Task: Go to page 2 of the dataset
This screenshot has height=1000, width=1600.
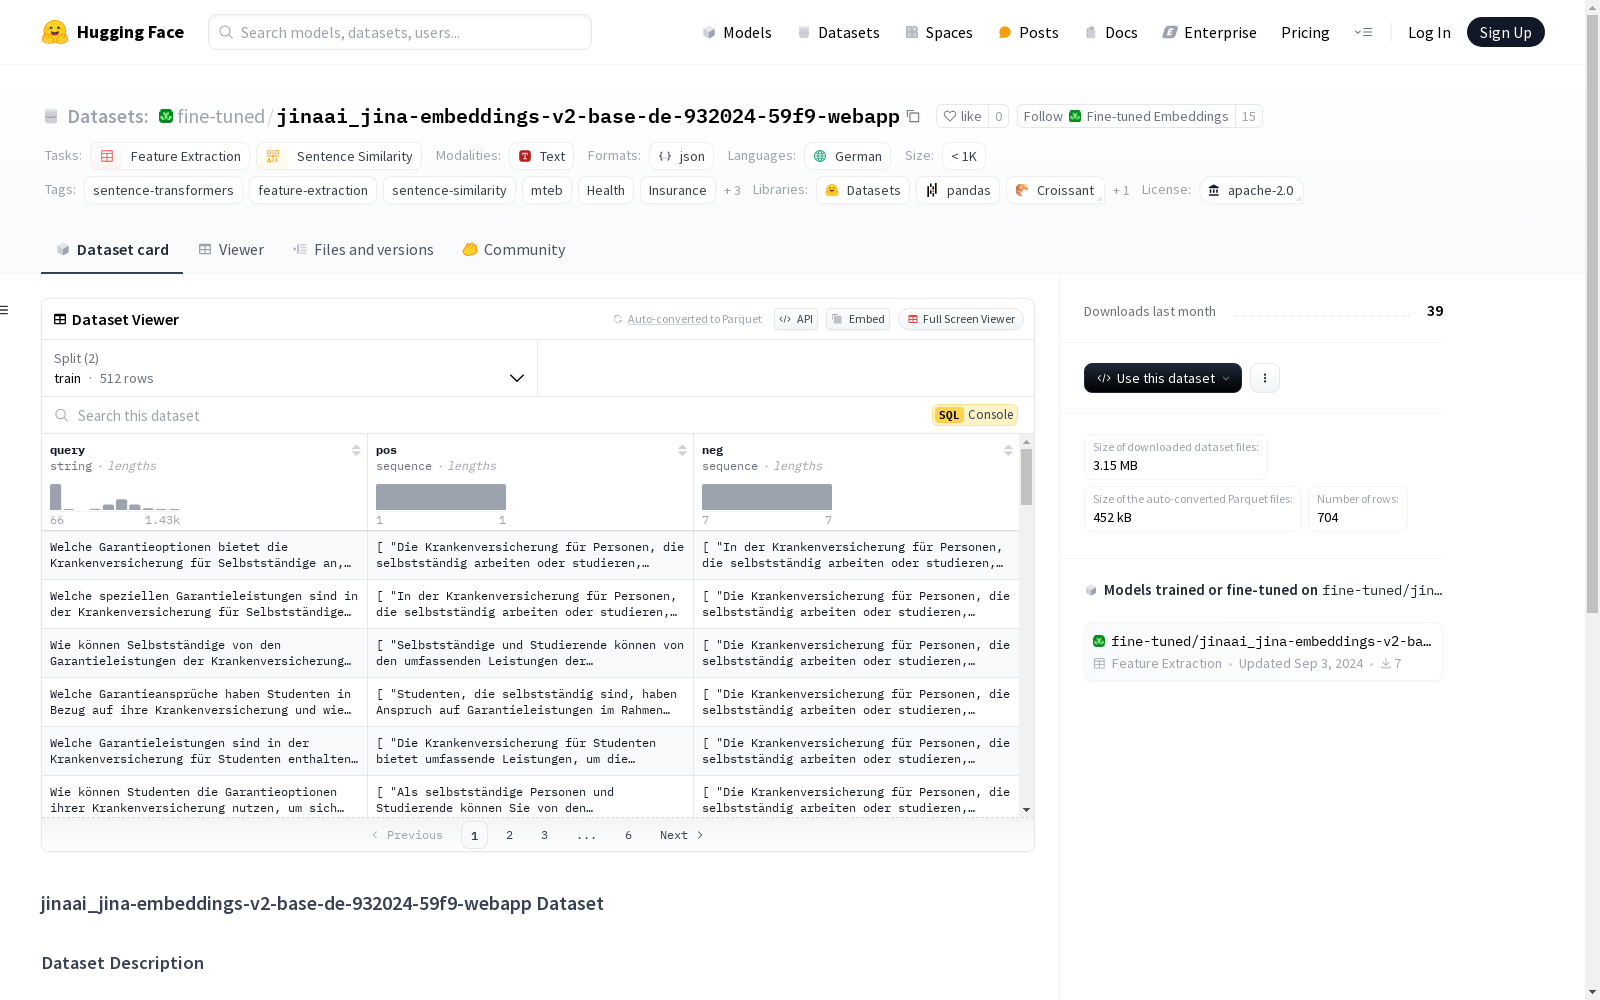Action: 509,835
